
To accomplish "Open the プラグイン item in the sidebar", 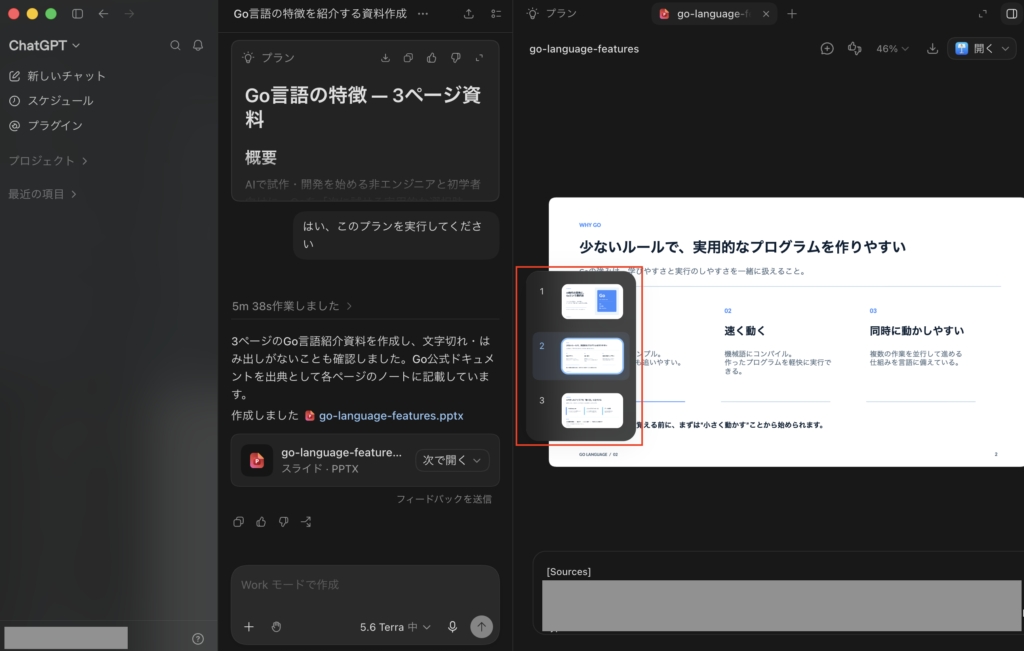I will coord(46,125).
